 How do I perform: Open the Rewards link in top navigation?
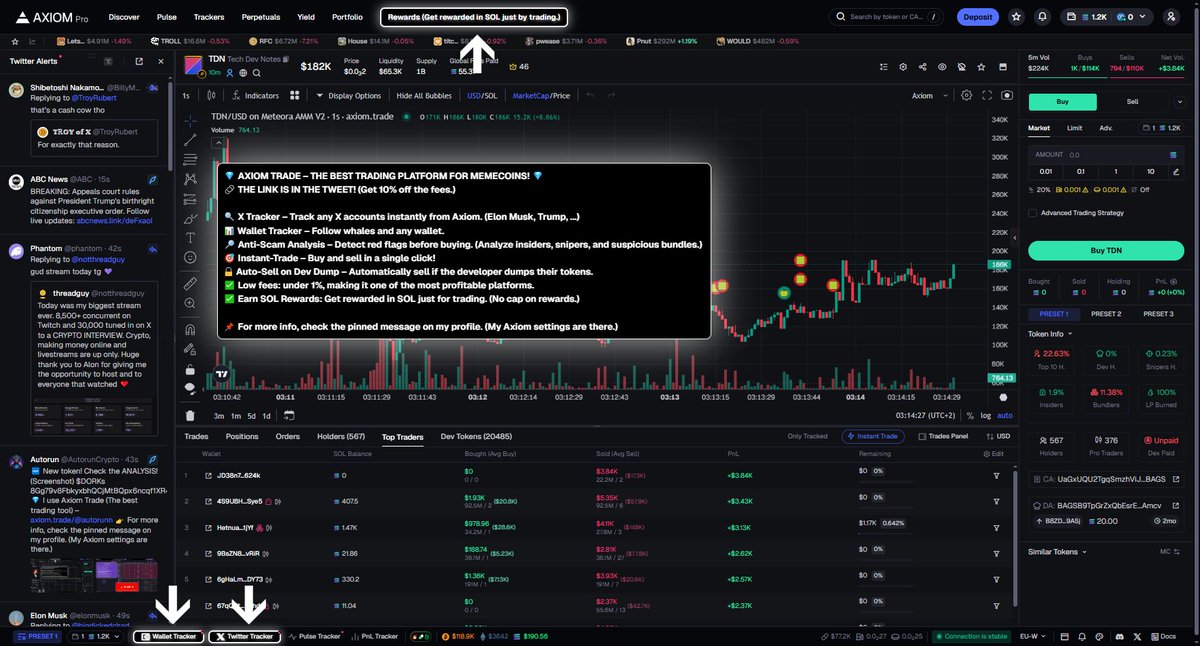click(x=475, y=17)
